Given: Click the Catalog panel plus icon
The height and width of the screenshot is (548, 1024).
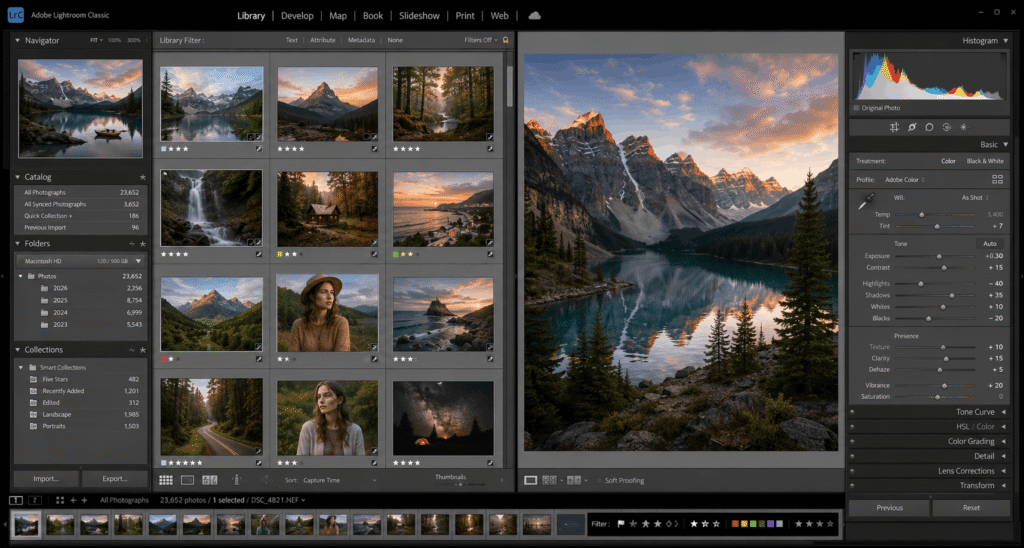Looking at the screenshot, I should pyautogui.click(x=142, y=177).
